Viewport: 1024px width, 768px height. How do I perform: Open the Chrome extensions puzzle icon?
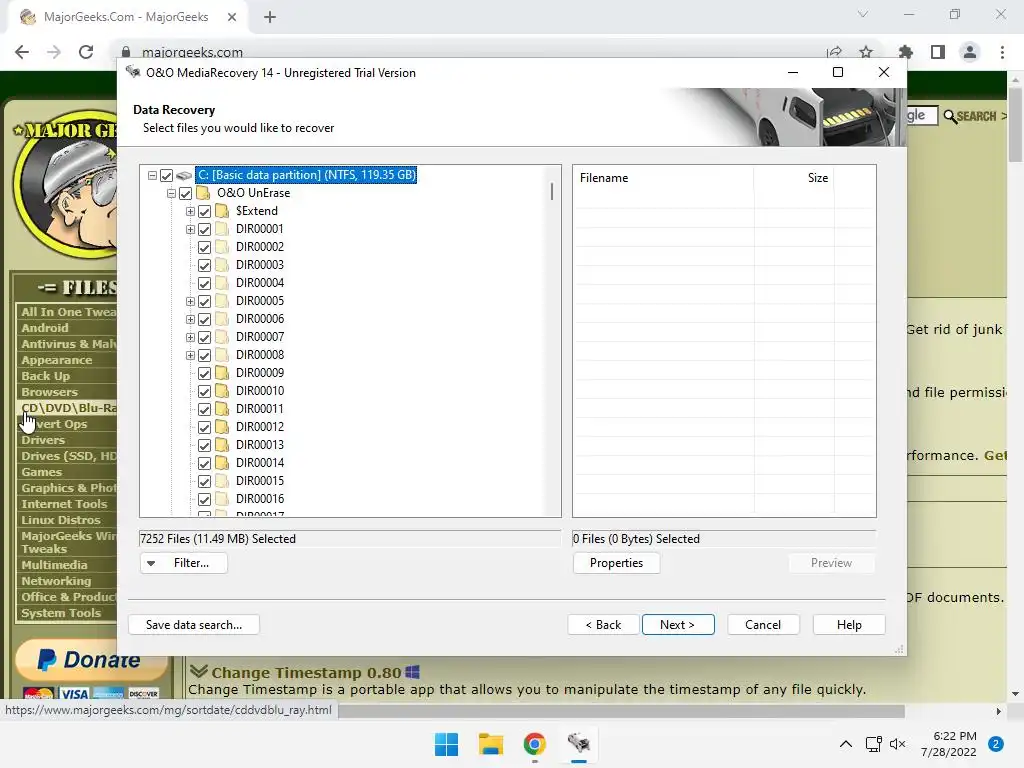906,52
